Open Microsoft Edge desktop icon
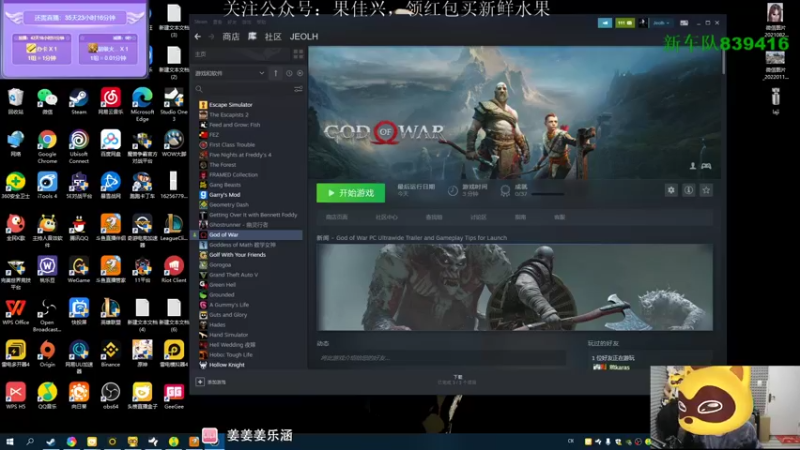 point(142,104)
